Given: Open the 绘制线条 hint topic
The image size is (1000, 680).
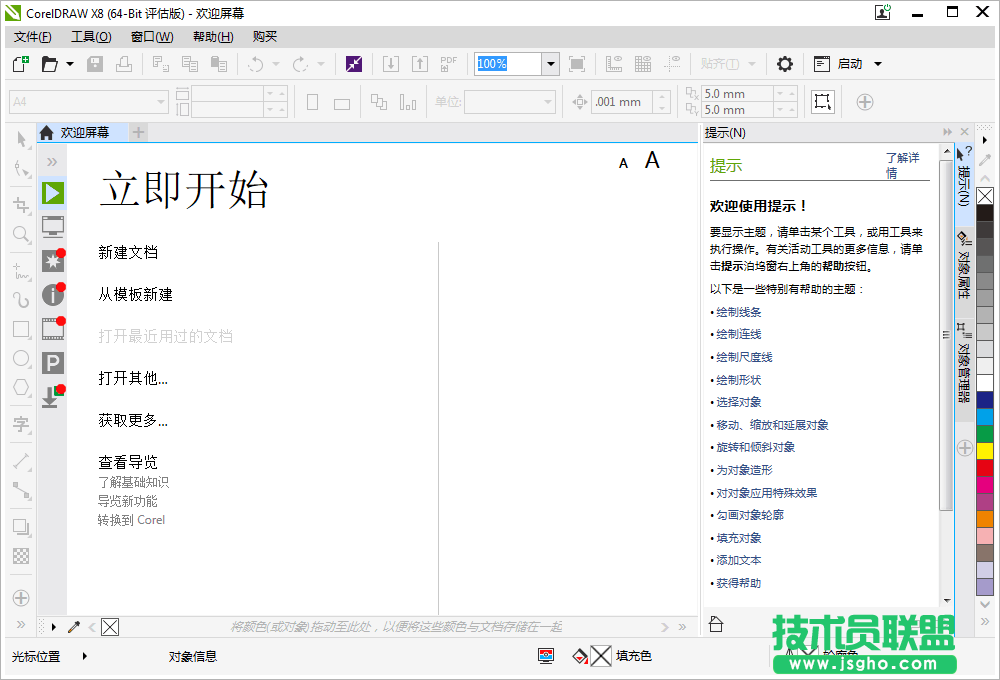Looking at the screenshot, I should [x=739, y=312].
